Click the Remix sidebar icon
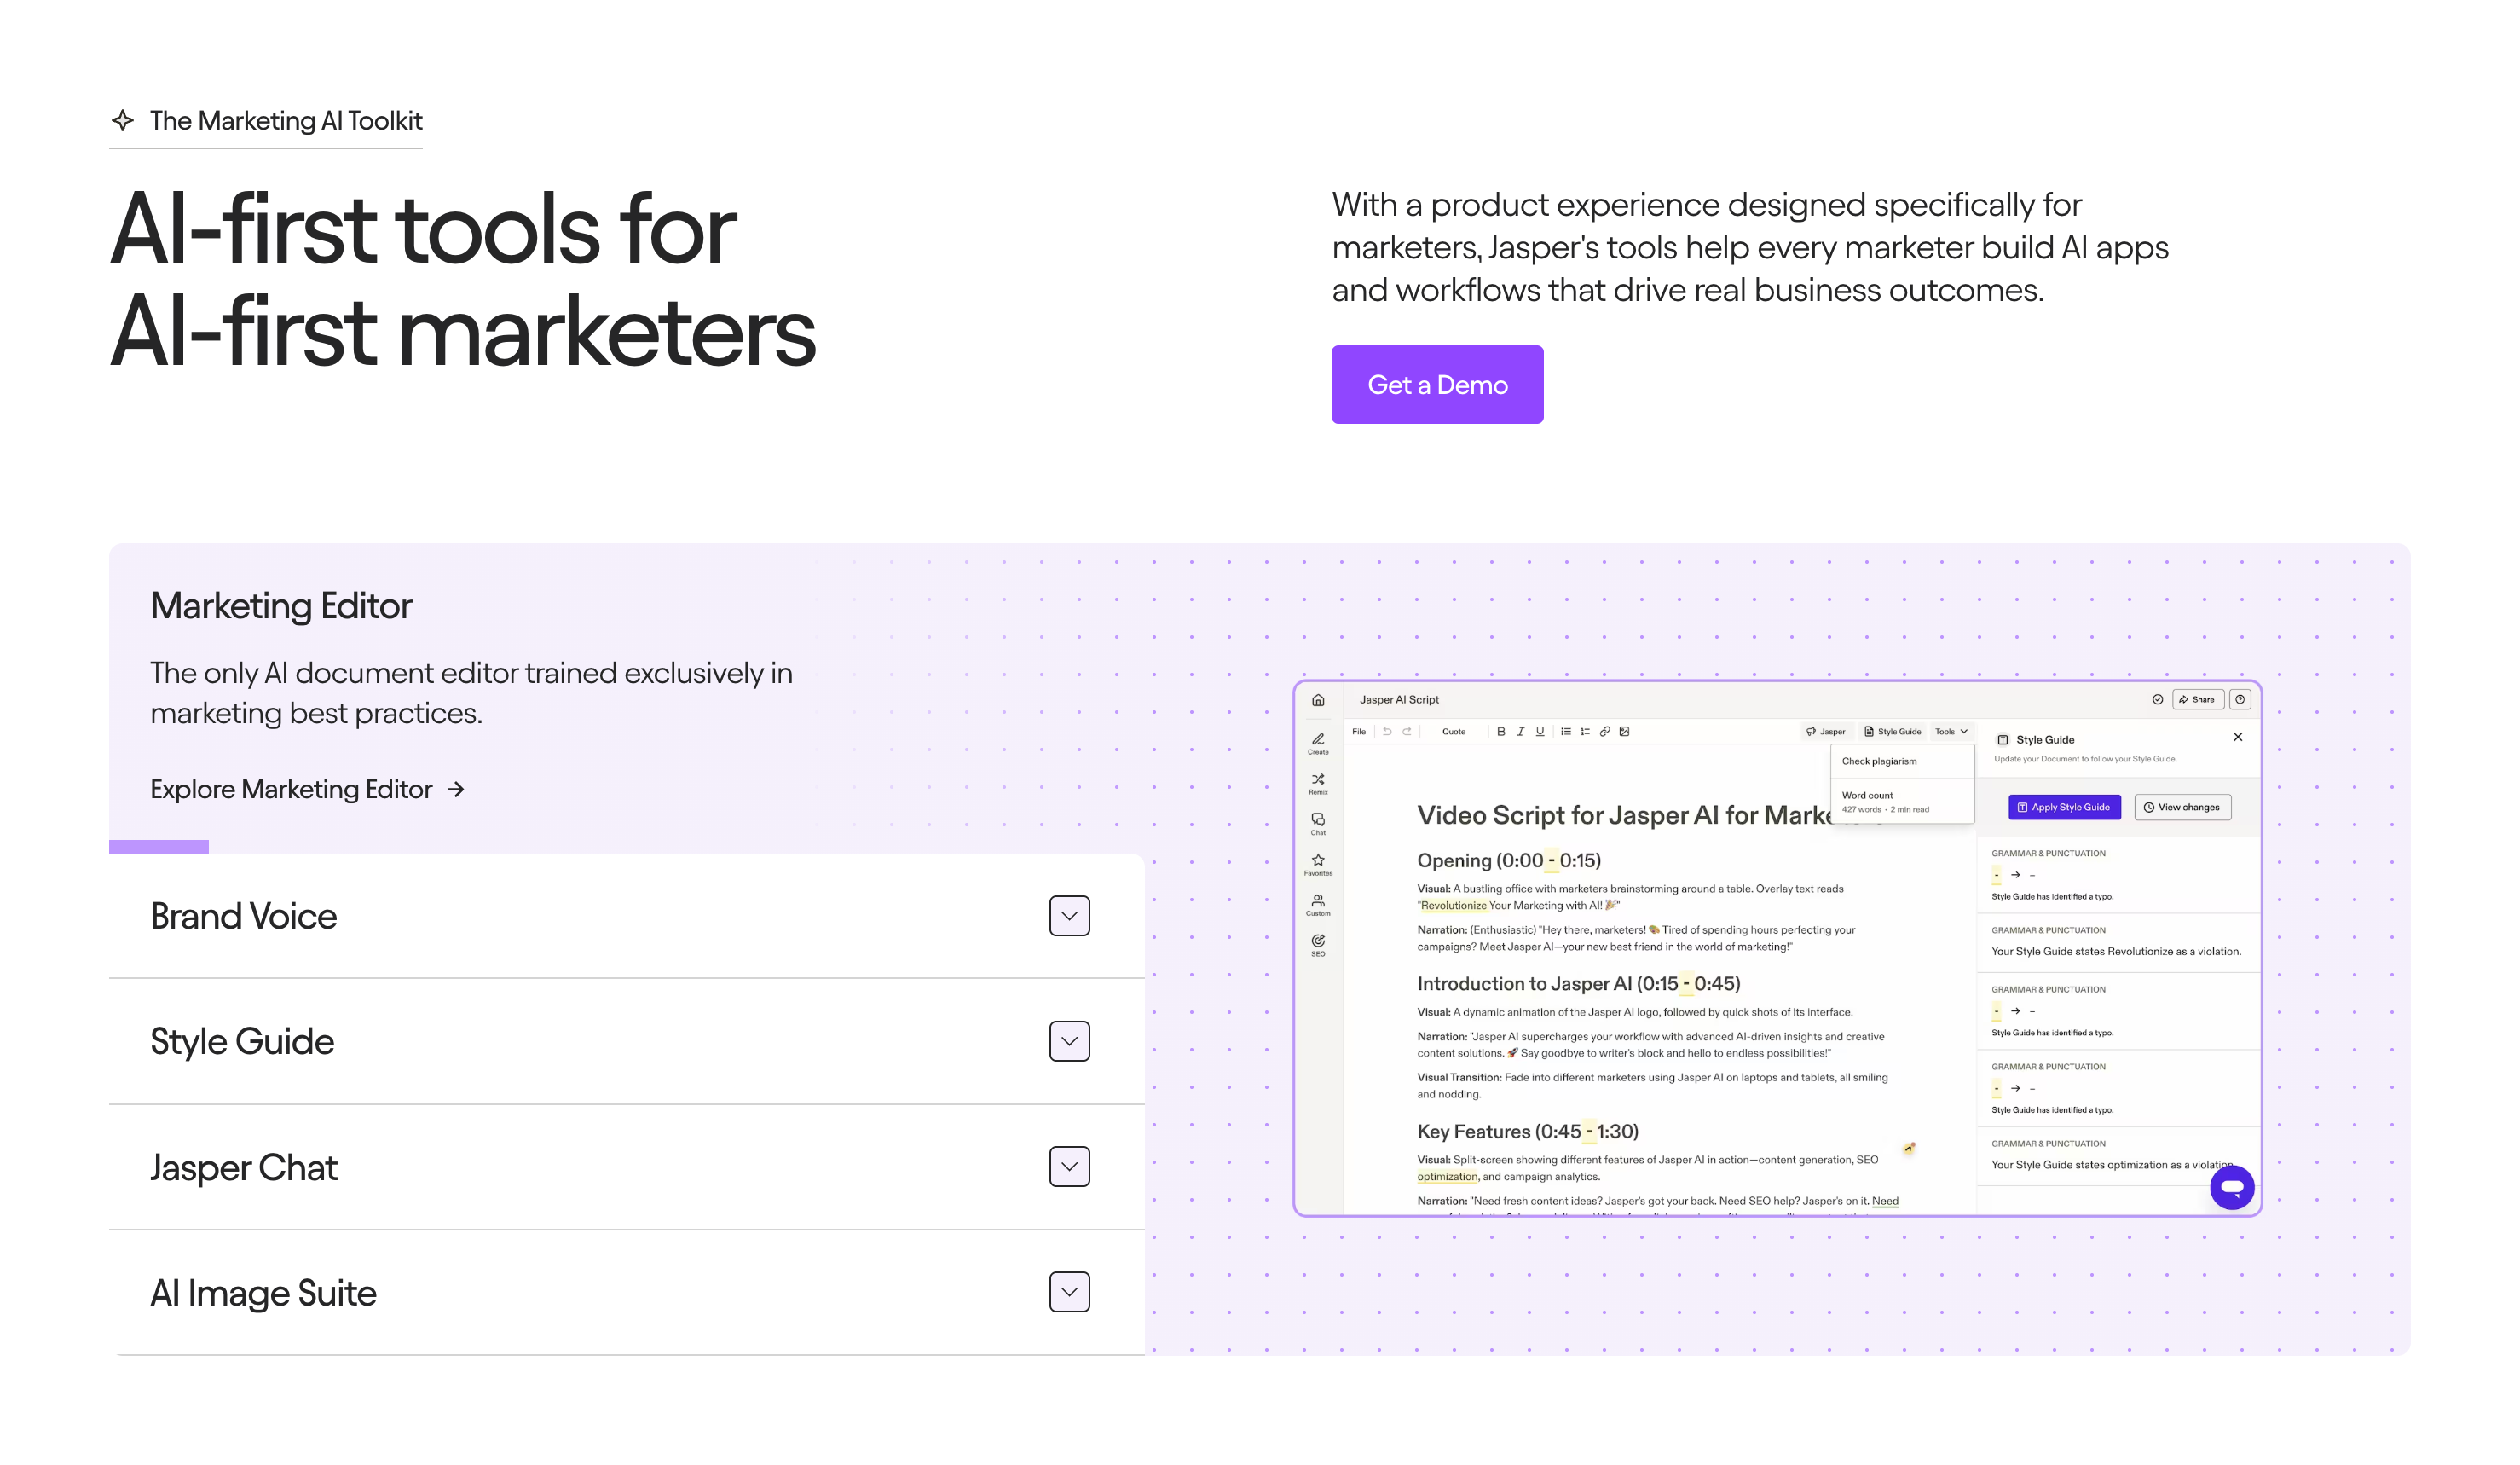This screenshot has height=1465, width=2520. [x=1318, y=781]
